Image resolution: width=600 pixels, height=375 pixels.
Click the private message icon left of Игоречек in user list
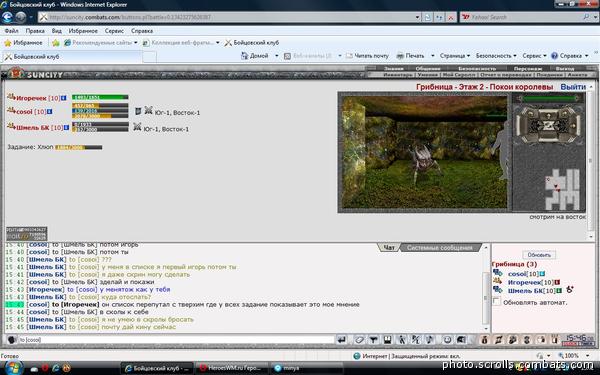(x=497, y=281)
